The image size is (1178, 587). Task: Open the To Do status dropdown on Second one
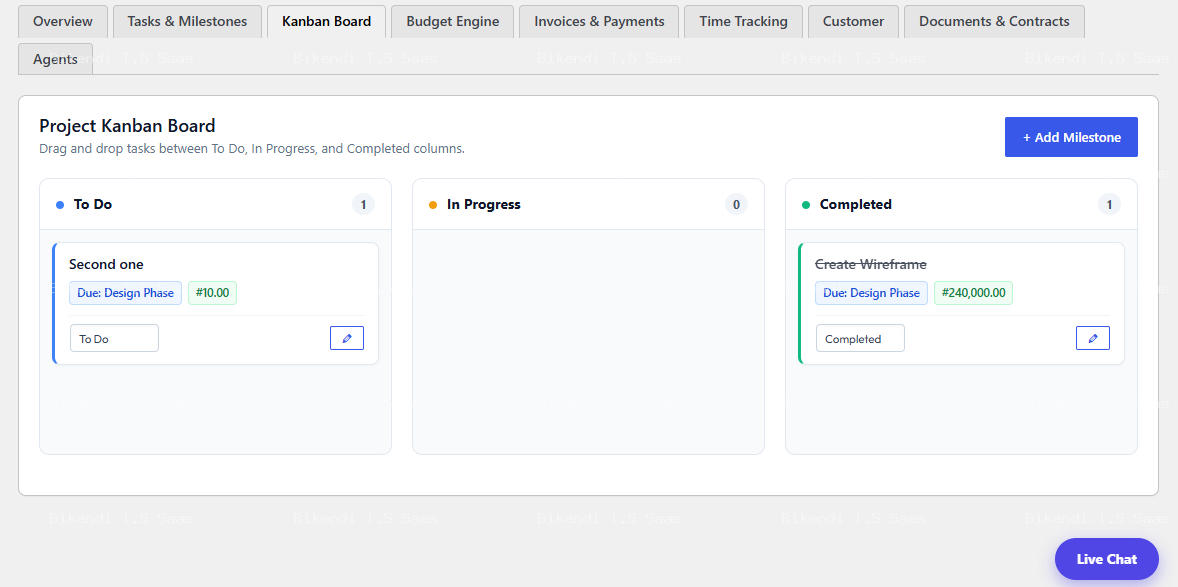(114, 338)
